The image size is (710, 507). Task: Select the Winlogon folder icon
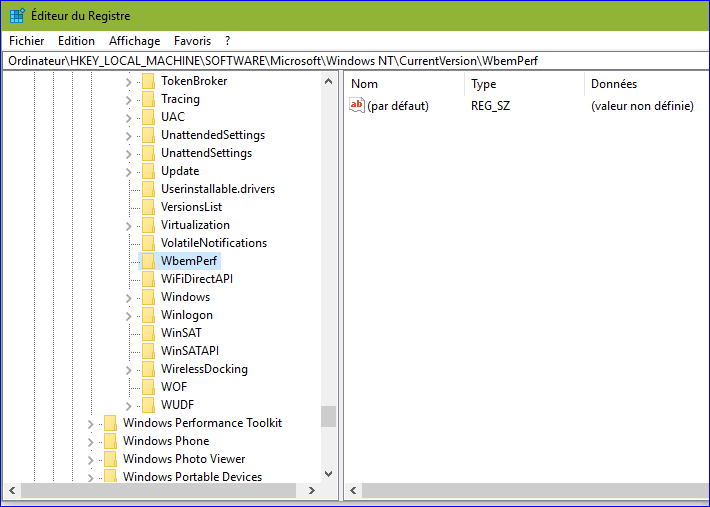tap(148, 315)
